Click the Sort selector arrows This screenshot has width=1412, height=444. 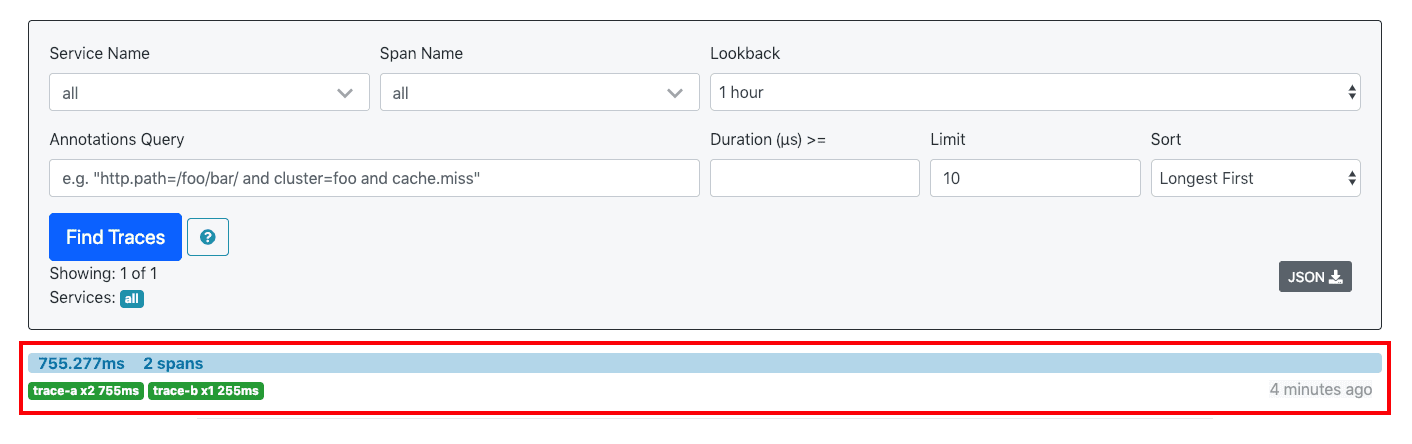tap(1353, 178)
